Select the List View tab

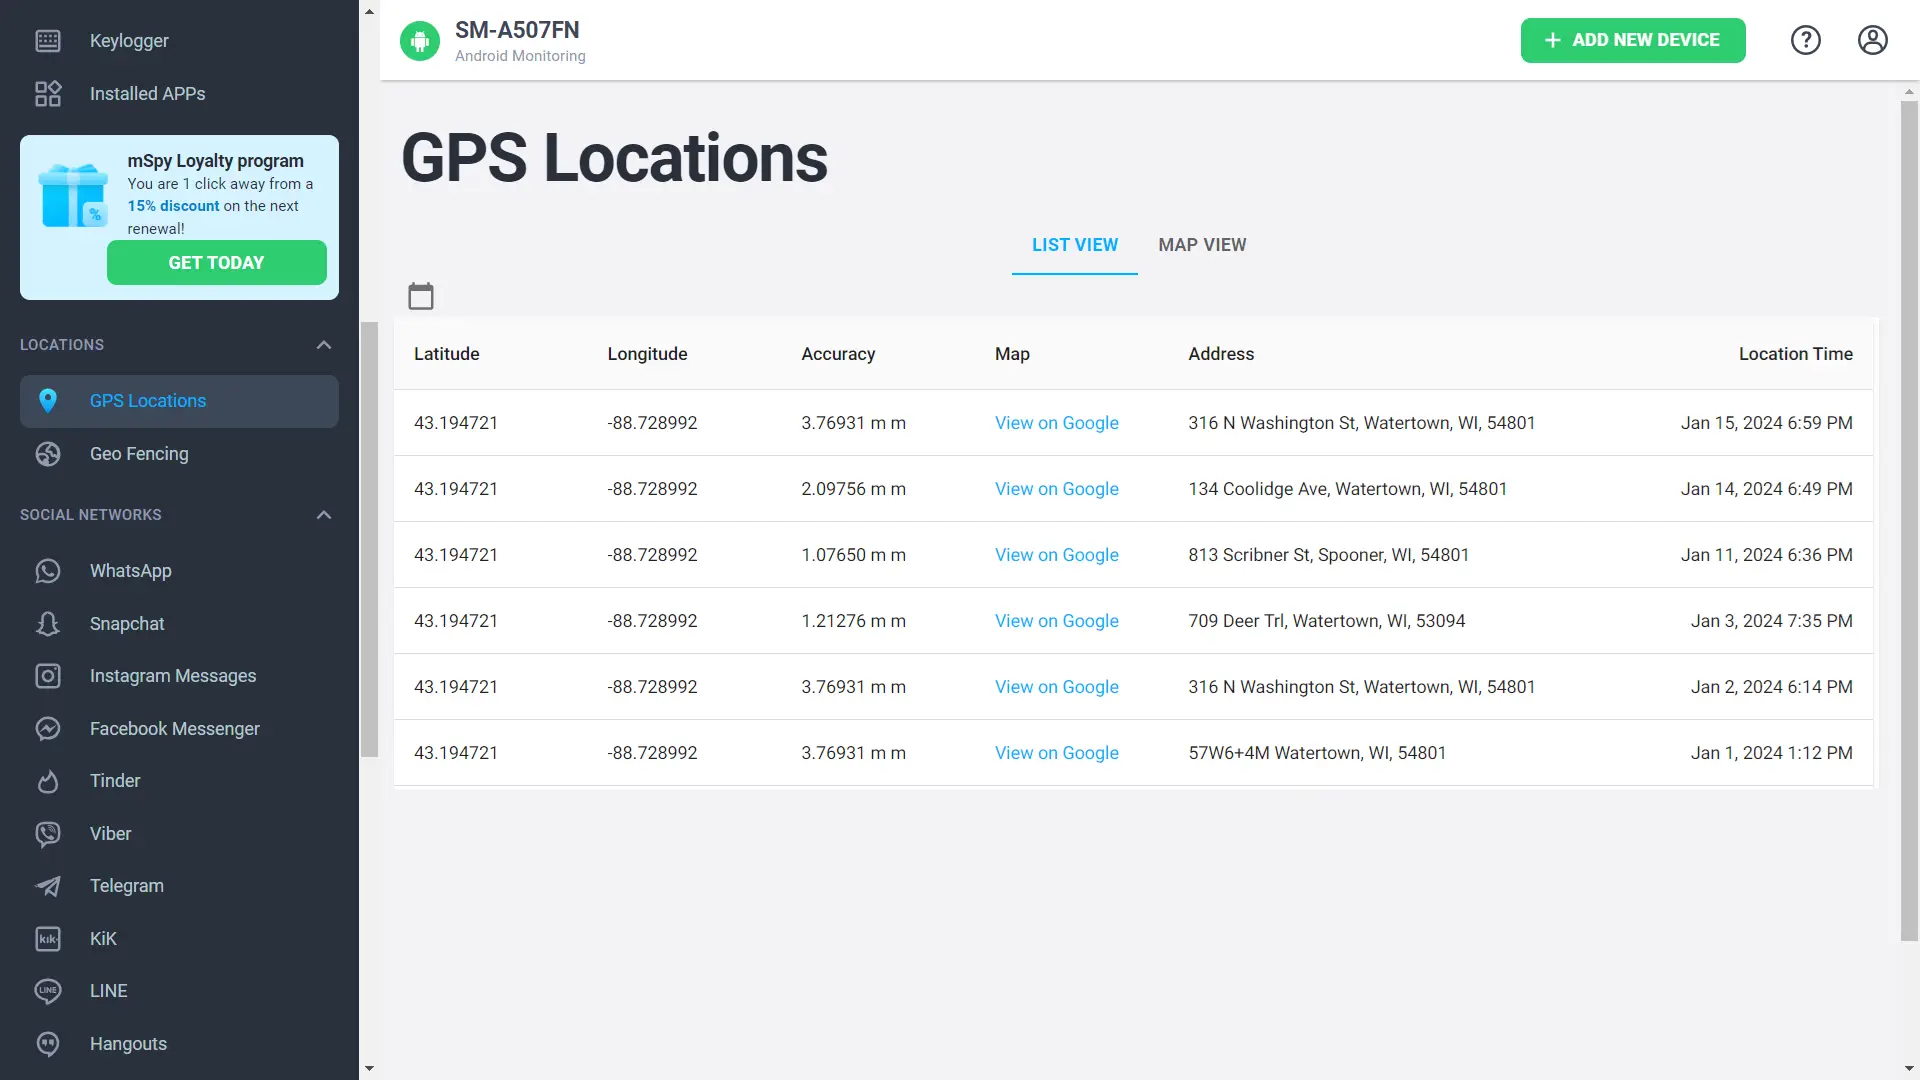tap(1075, 245)
